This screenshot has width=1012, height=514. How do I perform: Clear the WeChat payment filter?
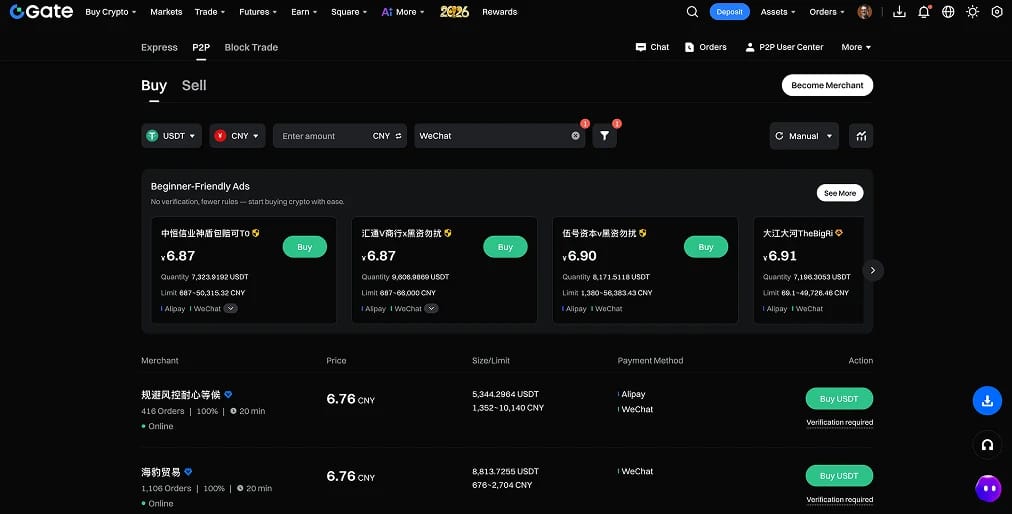click(575, 136)
